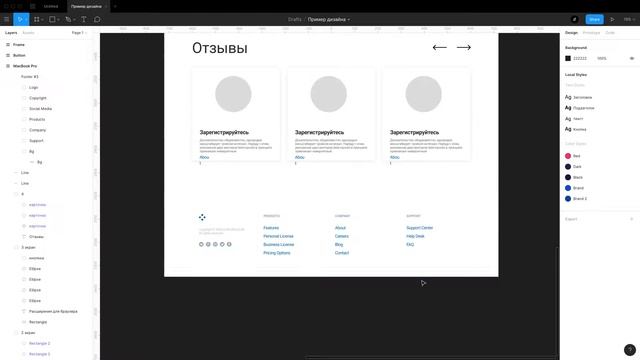Select the Brand 2 color style
Image resolution: width=640 pixels, height=360 pixels.
tap(576, 198)
